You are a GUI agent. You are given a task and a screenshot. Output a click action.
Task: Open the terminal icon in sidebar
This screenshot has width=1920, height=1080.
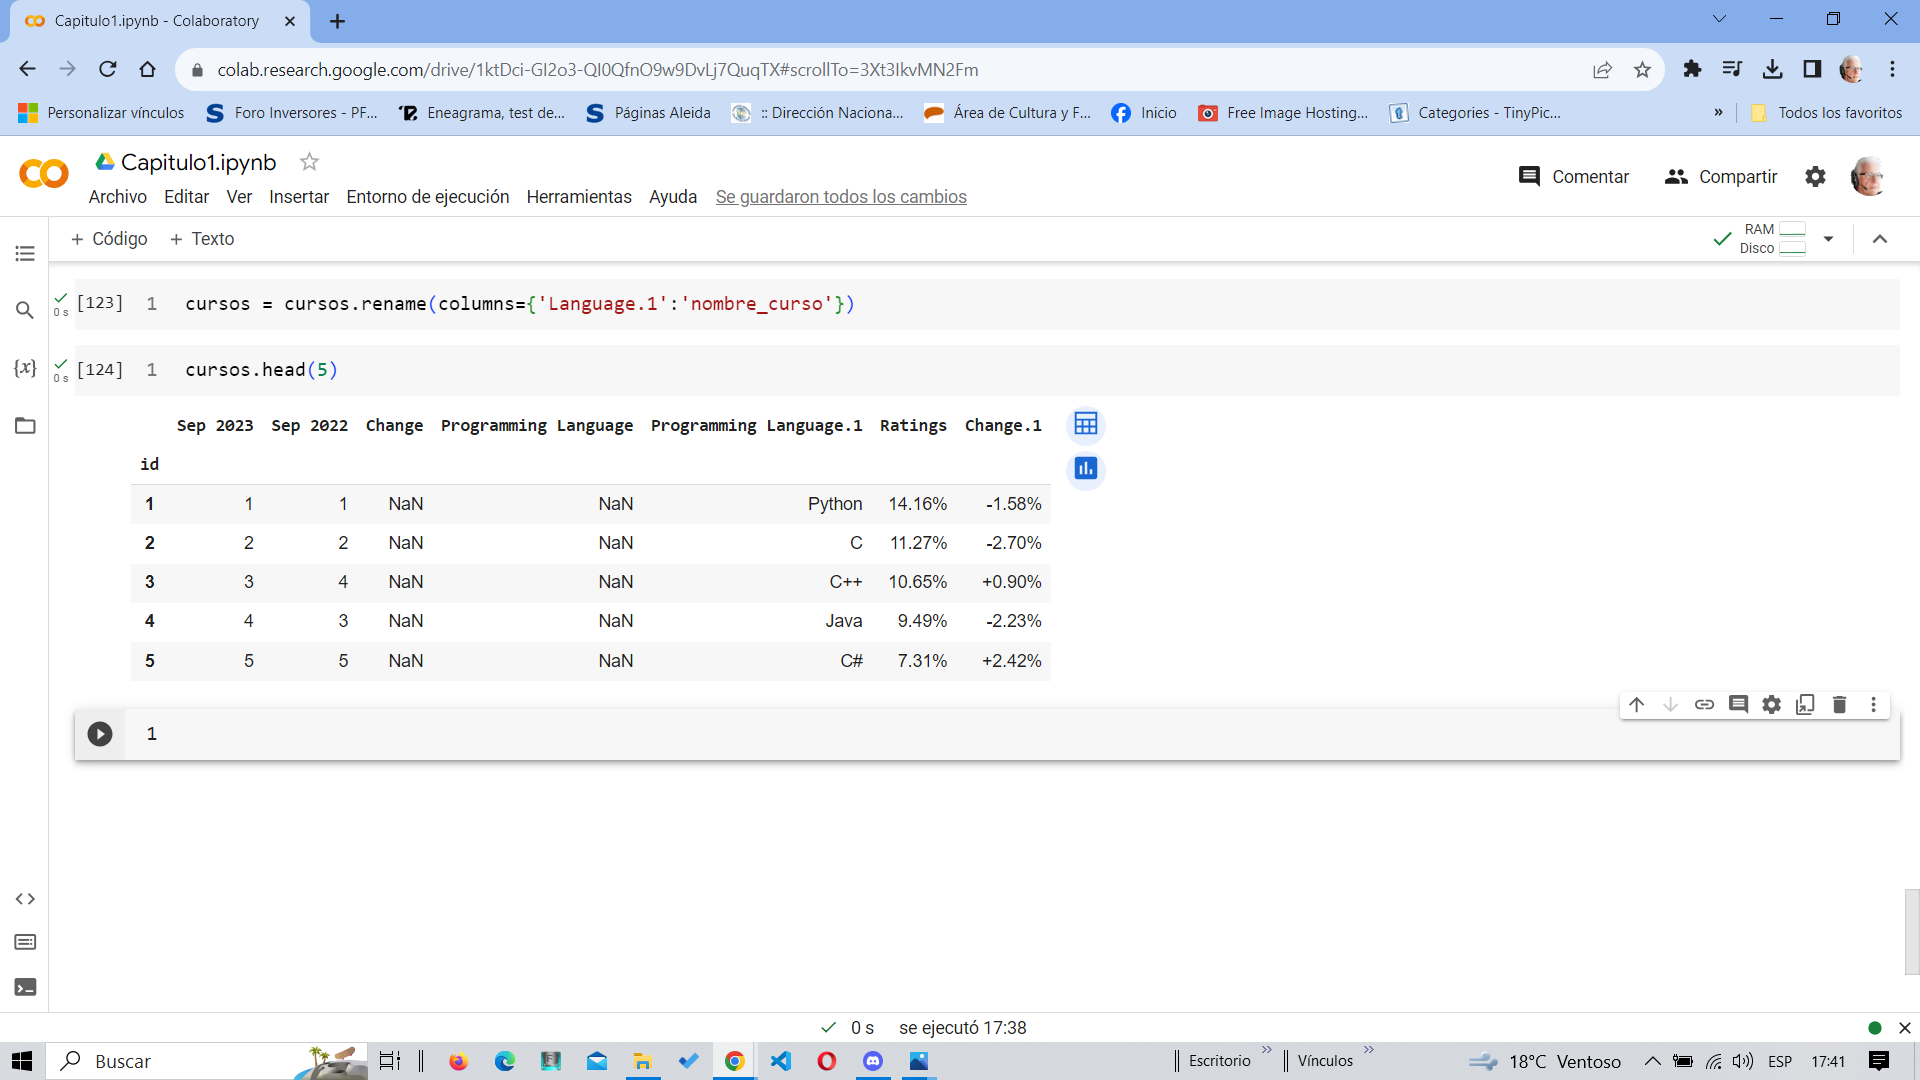[x=25, y=987]
